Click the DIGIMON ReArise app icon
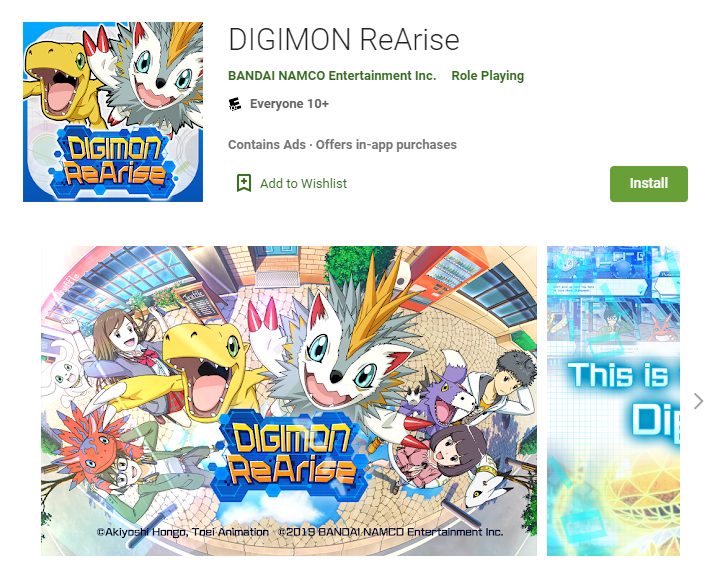The height and width of the screenshot is (576, 714). click(x=113, y=112)
